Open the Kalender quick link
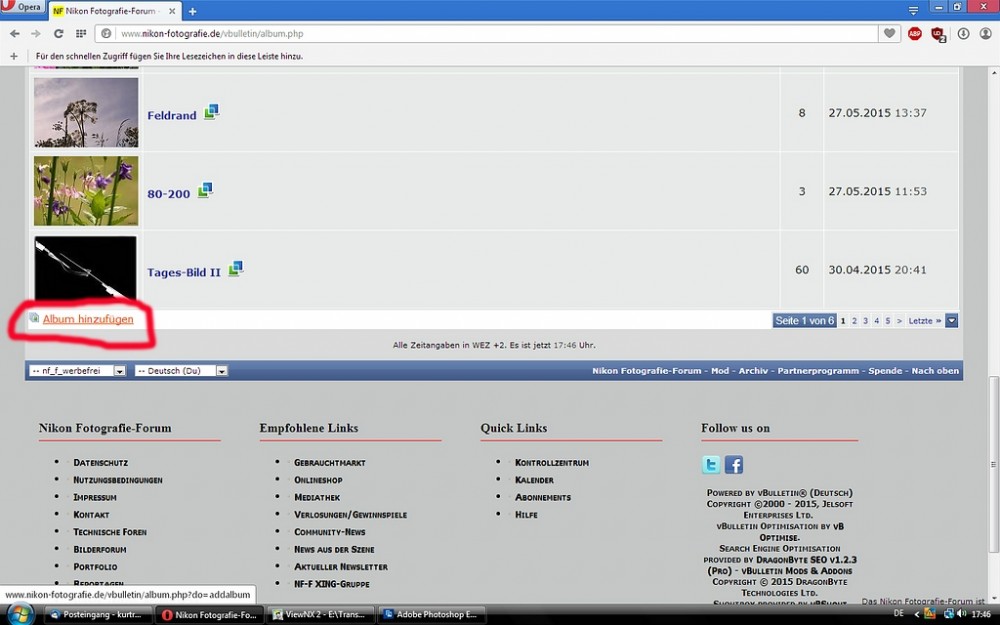 [x=534, y=480]
